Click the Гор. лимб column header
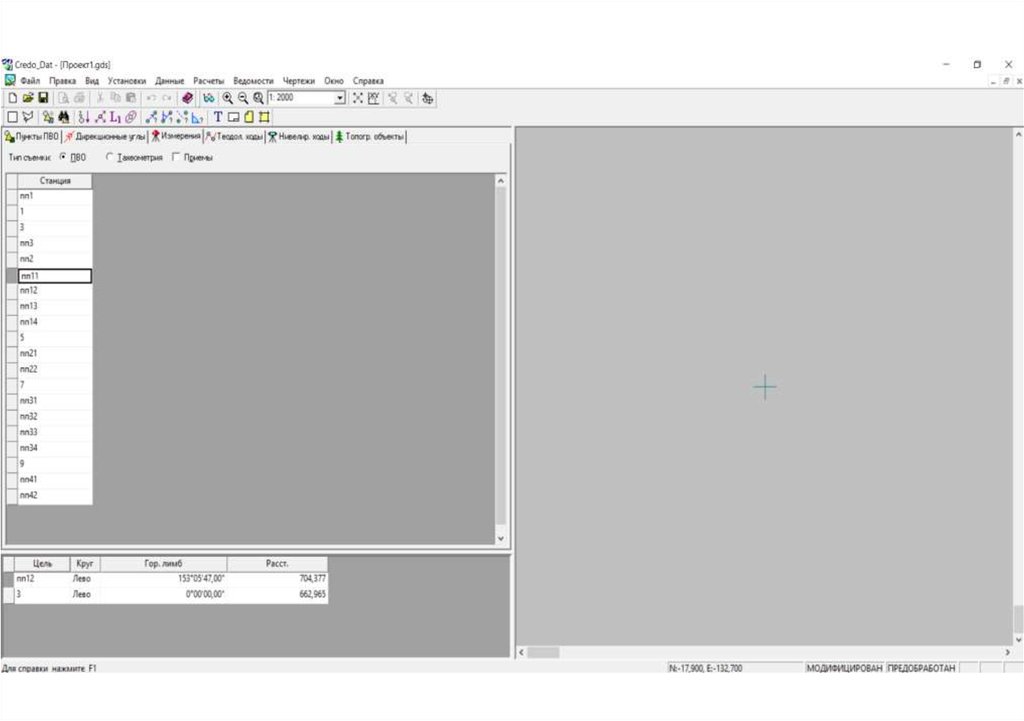1024x721 pixels. coord(163,564)
